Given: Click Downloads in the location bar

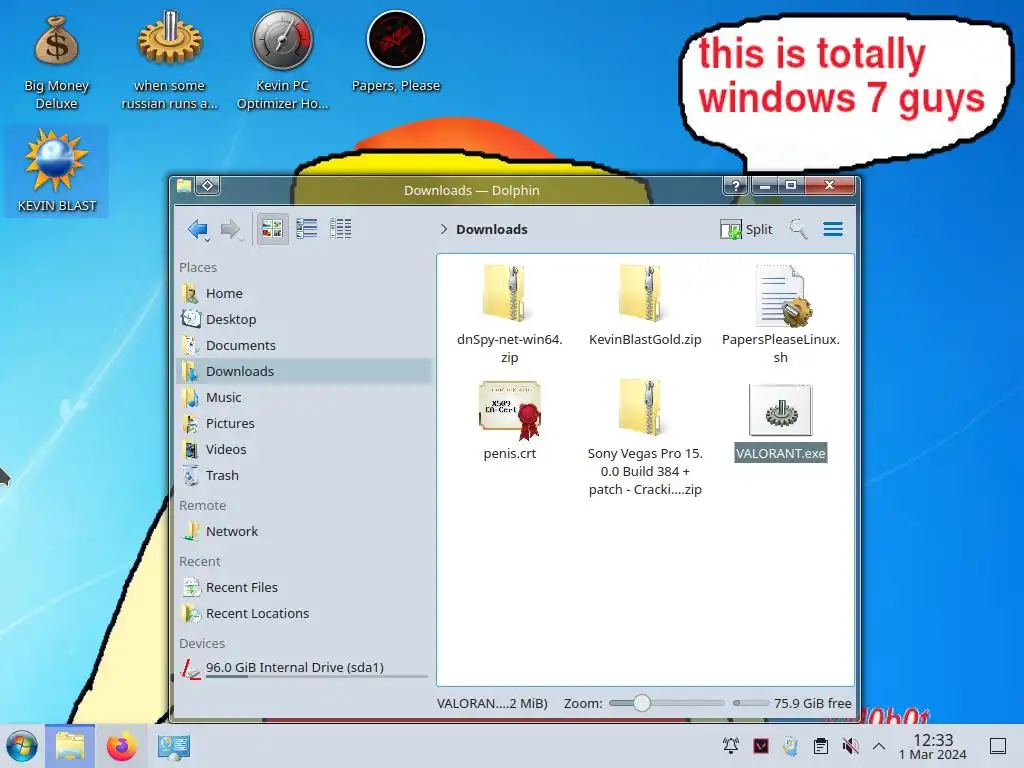Looking at the screenshot, I should coord(492,229).
